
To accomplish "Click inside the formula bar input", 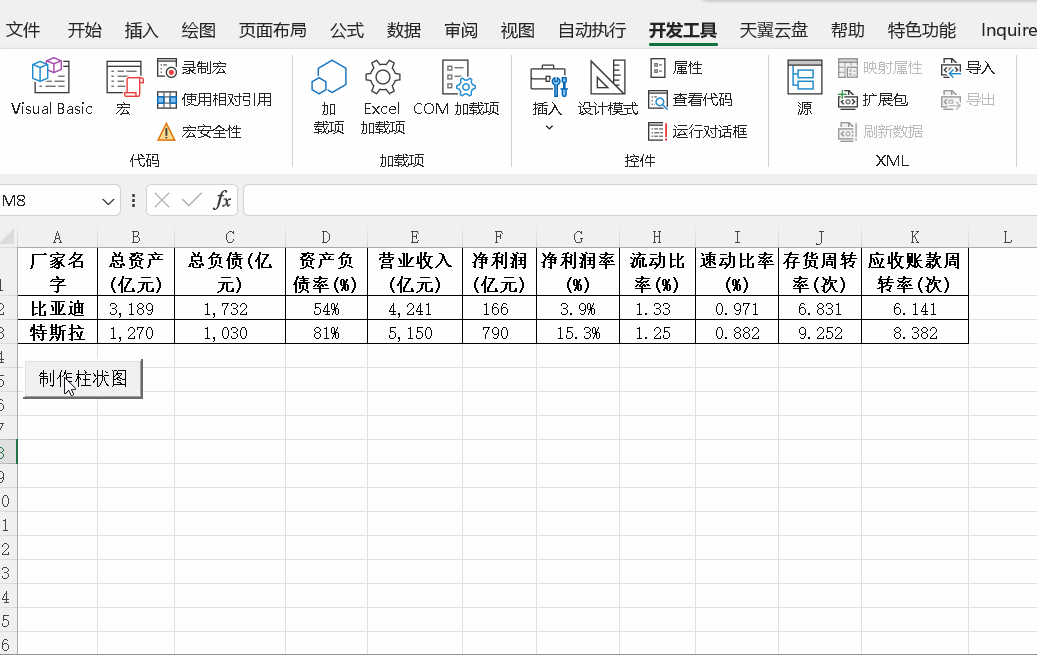I will click(x=640, y=200).
